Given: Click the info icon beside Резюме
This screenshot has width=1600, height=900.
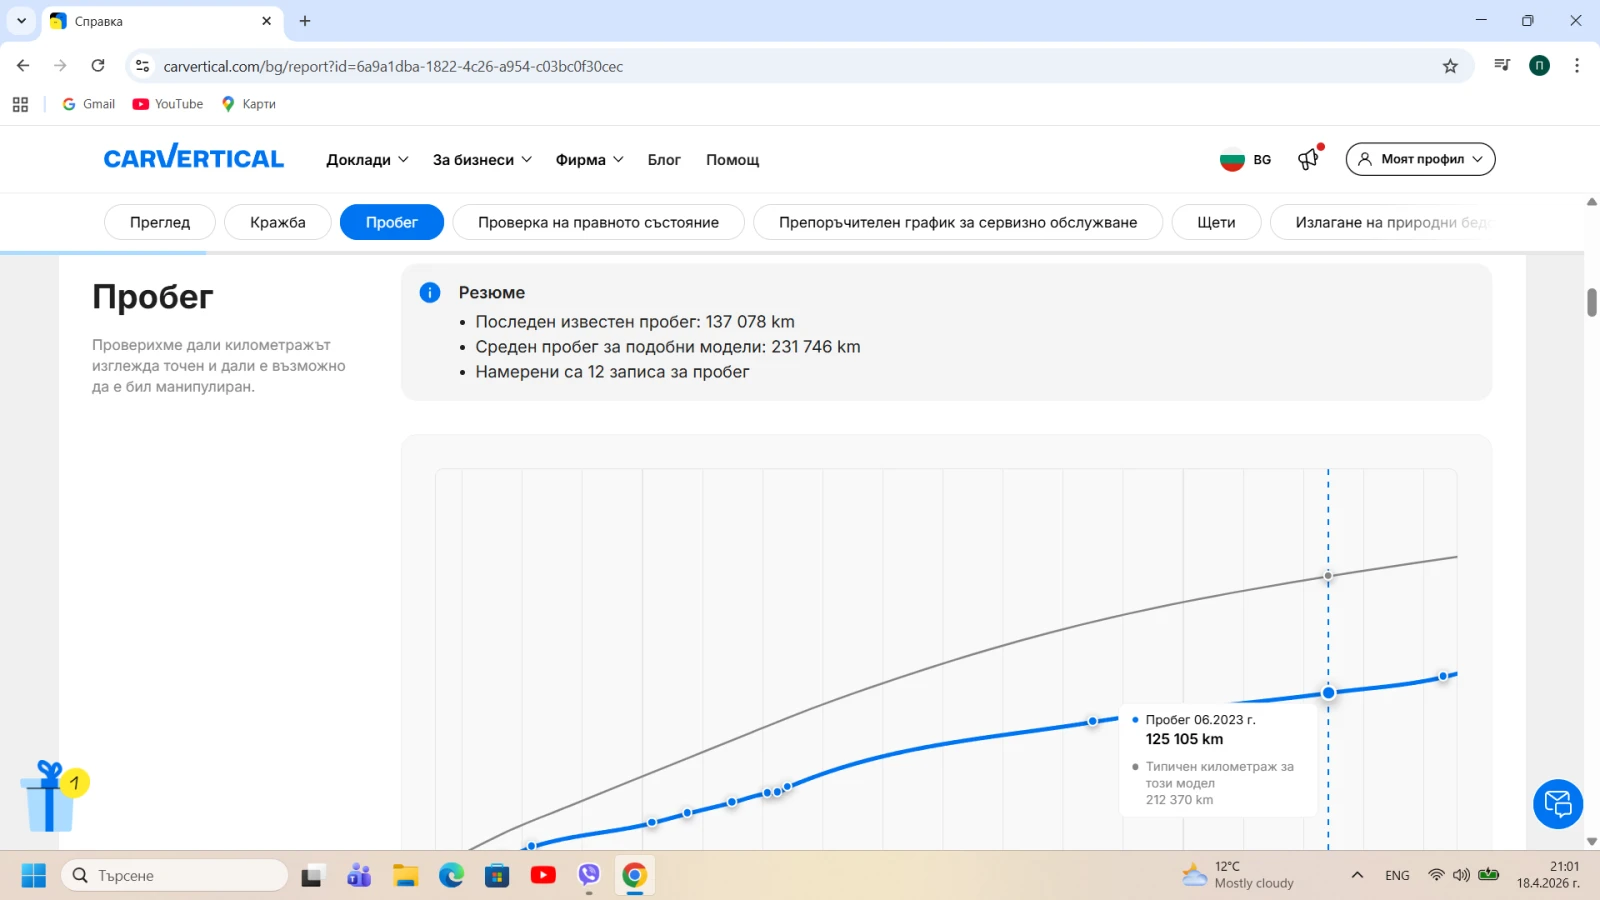Looking at the screenshot, I should tap(430, 293).
